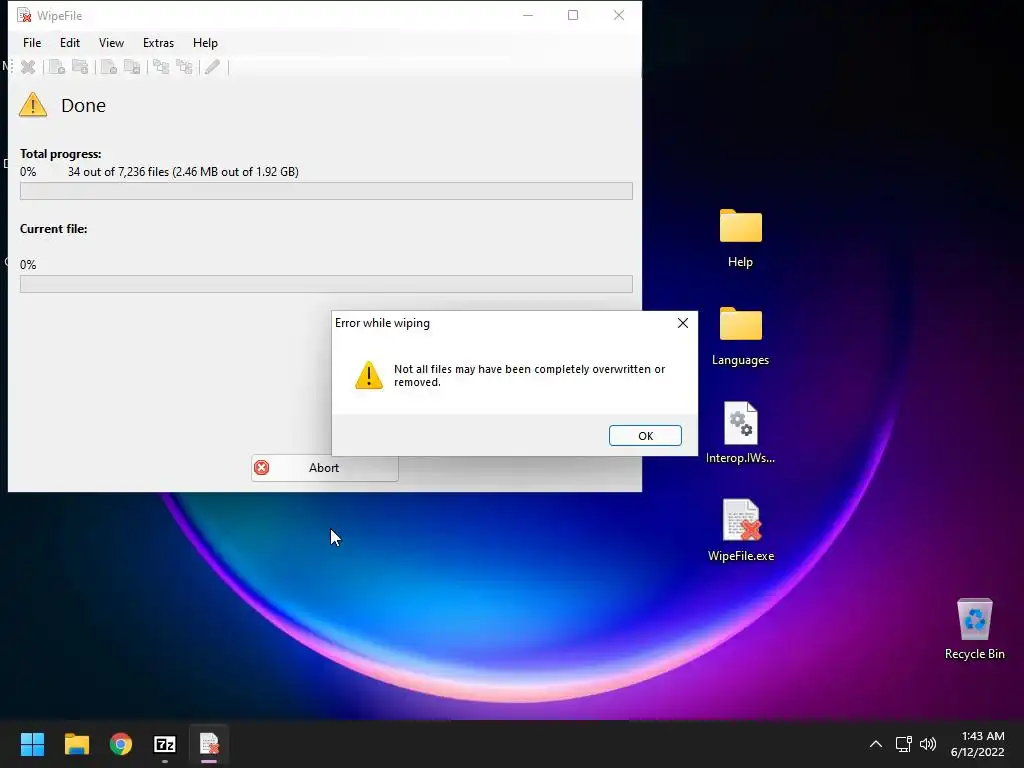The width and height of the screenshot is (1024, 768).
Task: Click the pencil edit toolbar icon
Action: pyautogui.click(x=212, y=67)
